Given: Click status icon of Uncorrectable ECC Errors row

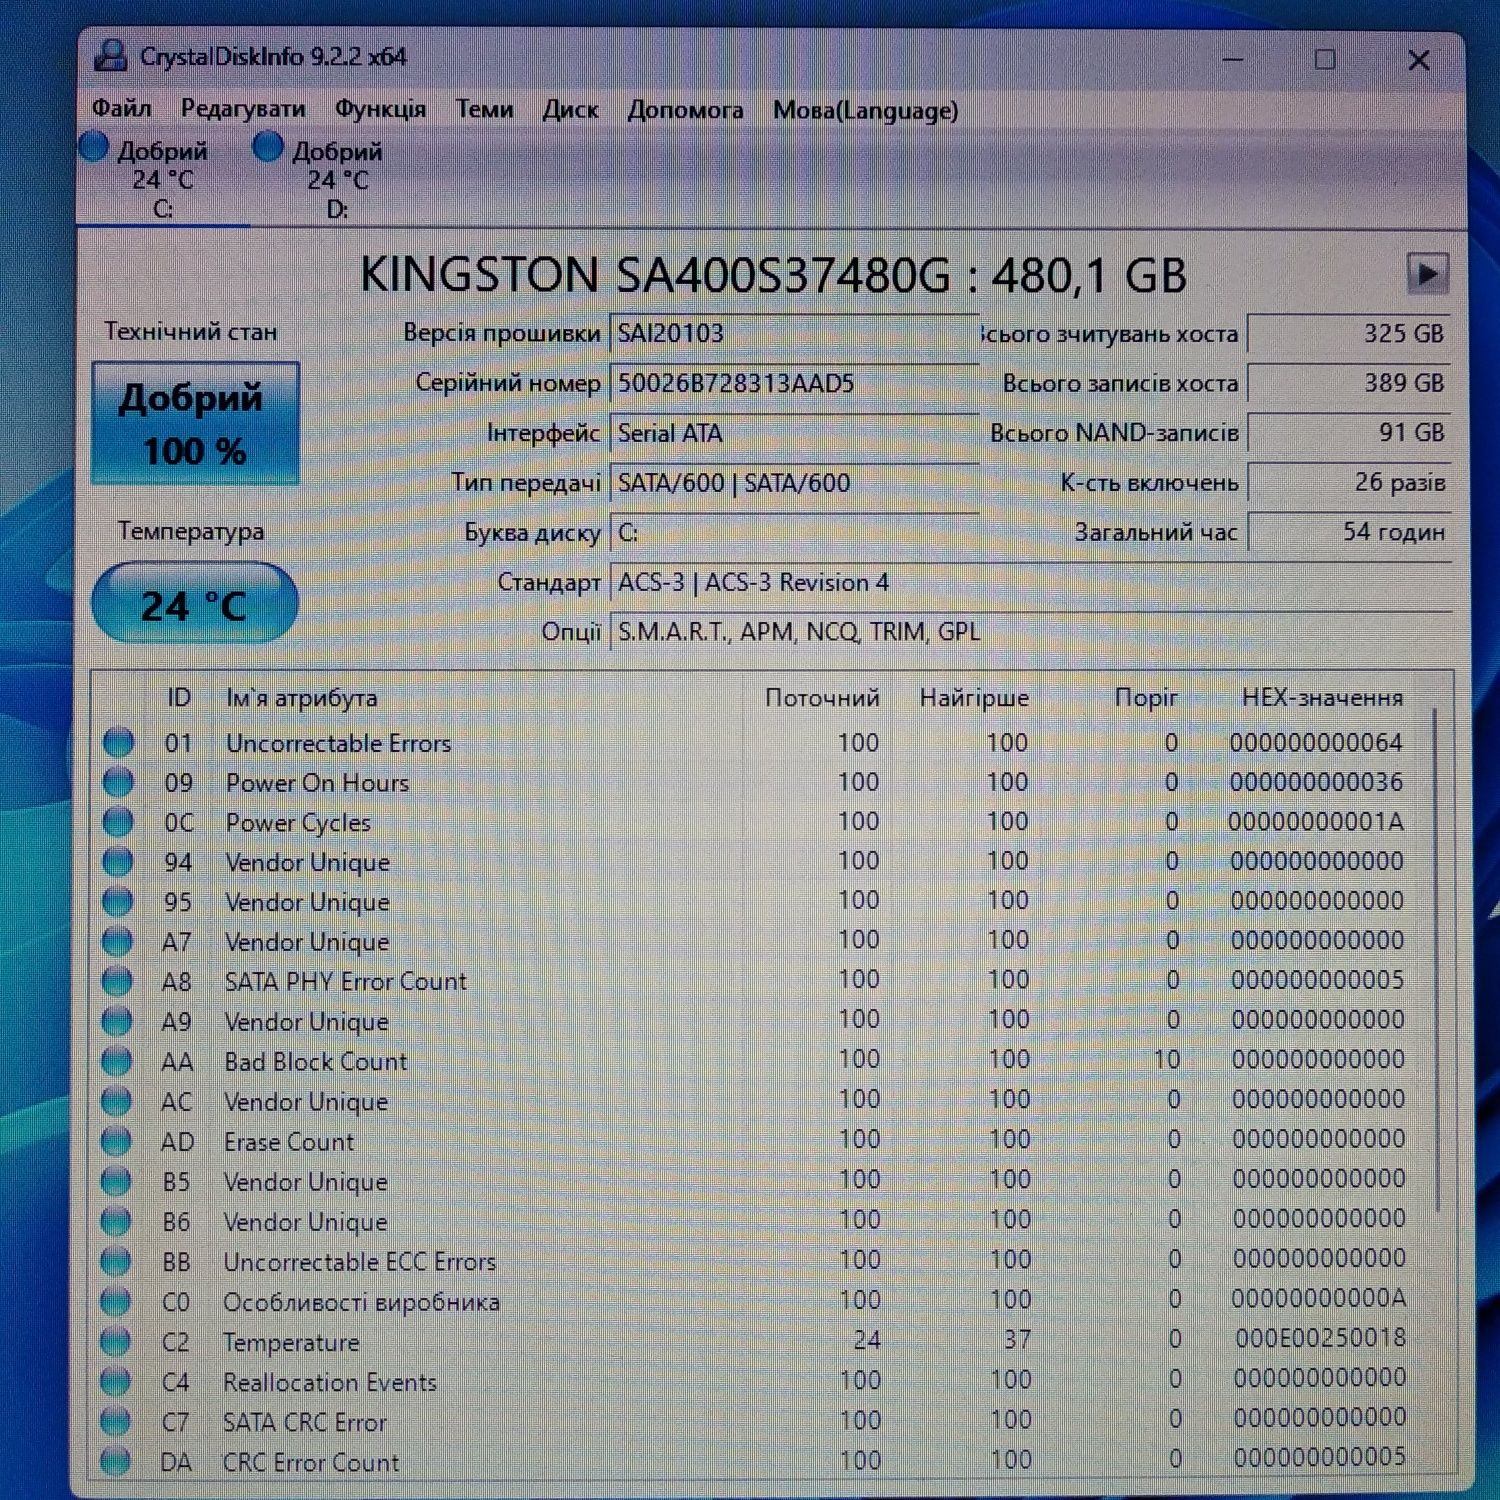Looking at the screenshot, I should tap(116, 1260).
